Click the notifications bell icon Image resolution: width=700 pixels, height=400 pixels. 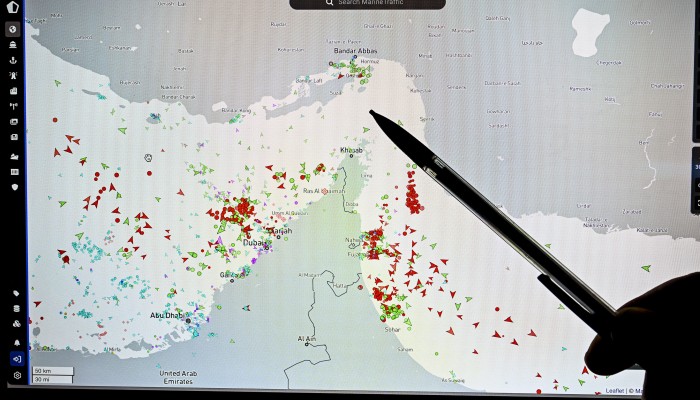click(16, 342)
